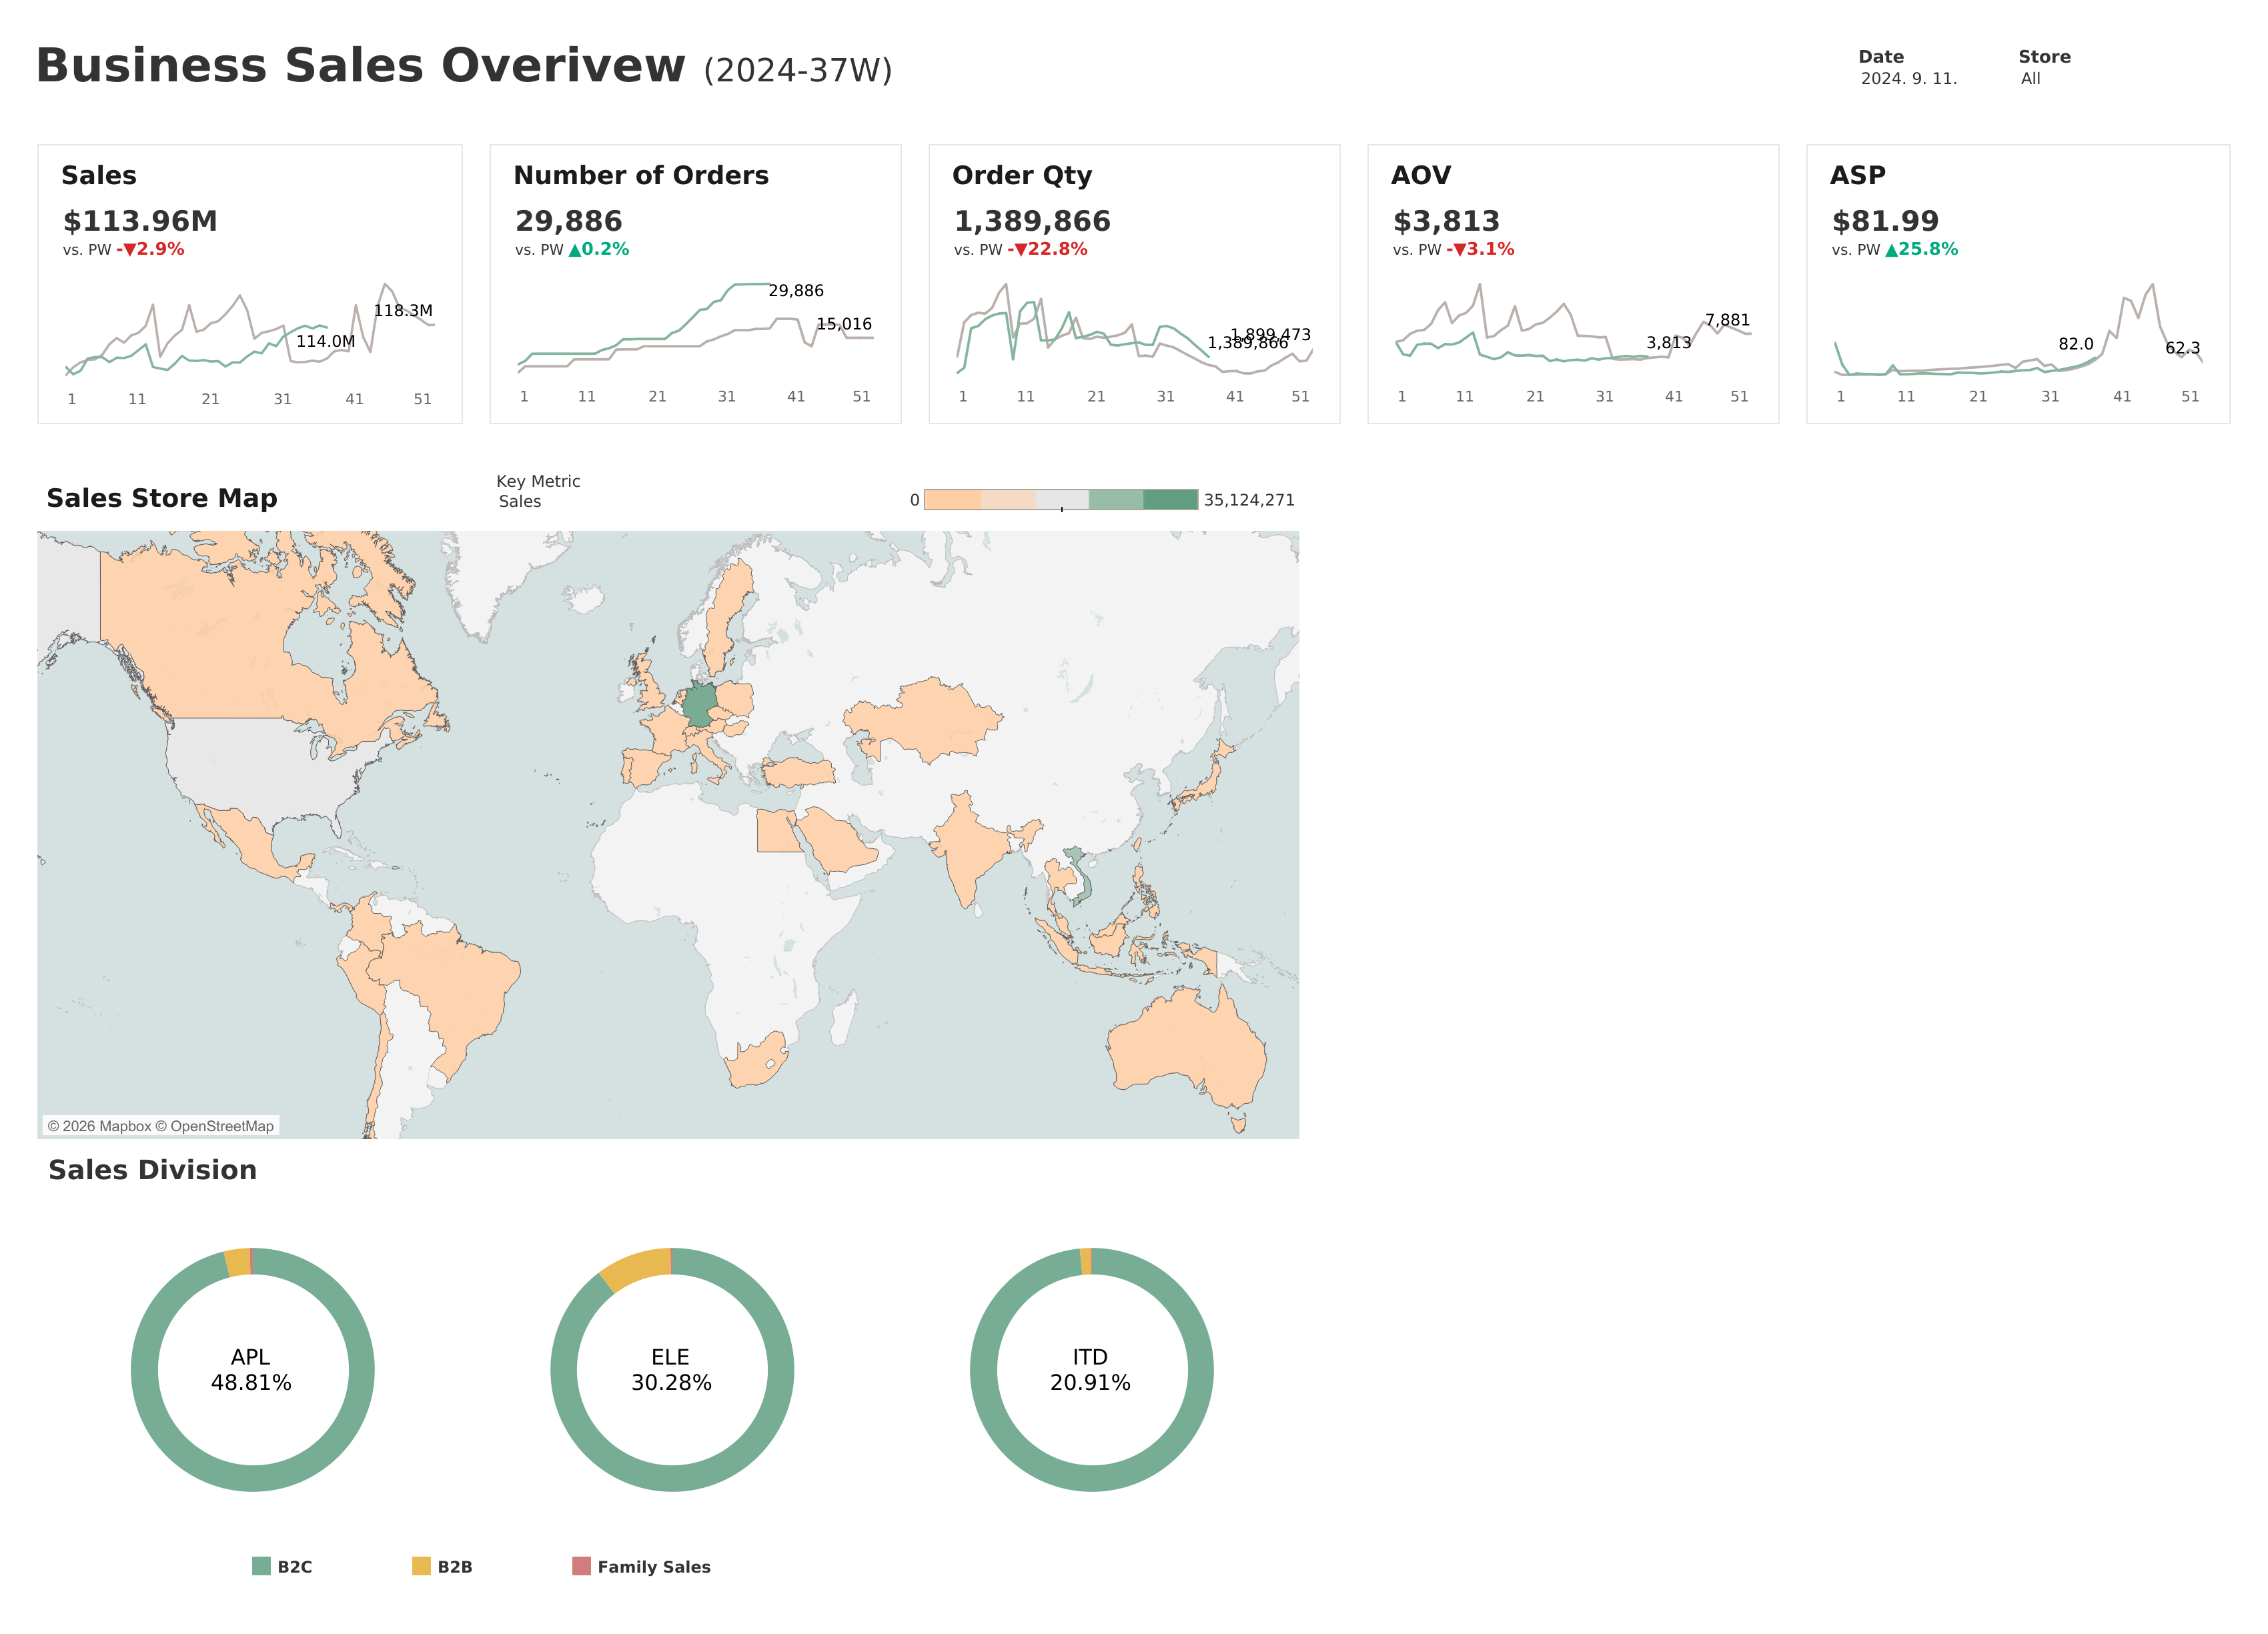2268x1634 pixels.
Task: Click the AOV trend sparkline chart
Action: (1573, 325)
